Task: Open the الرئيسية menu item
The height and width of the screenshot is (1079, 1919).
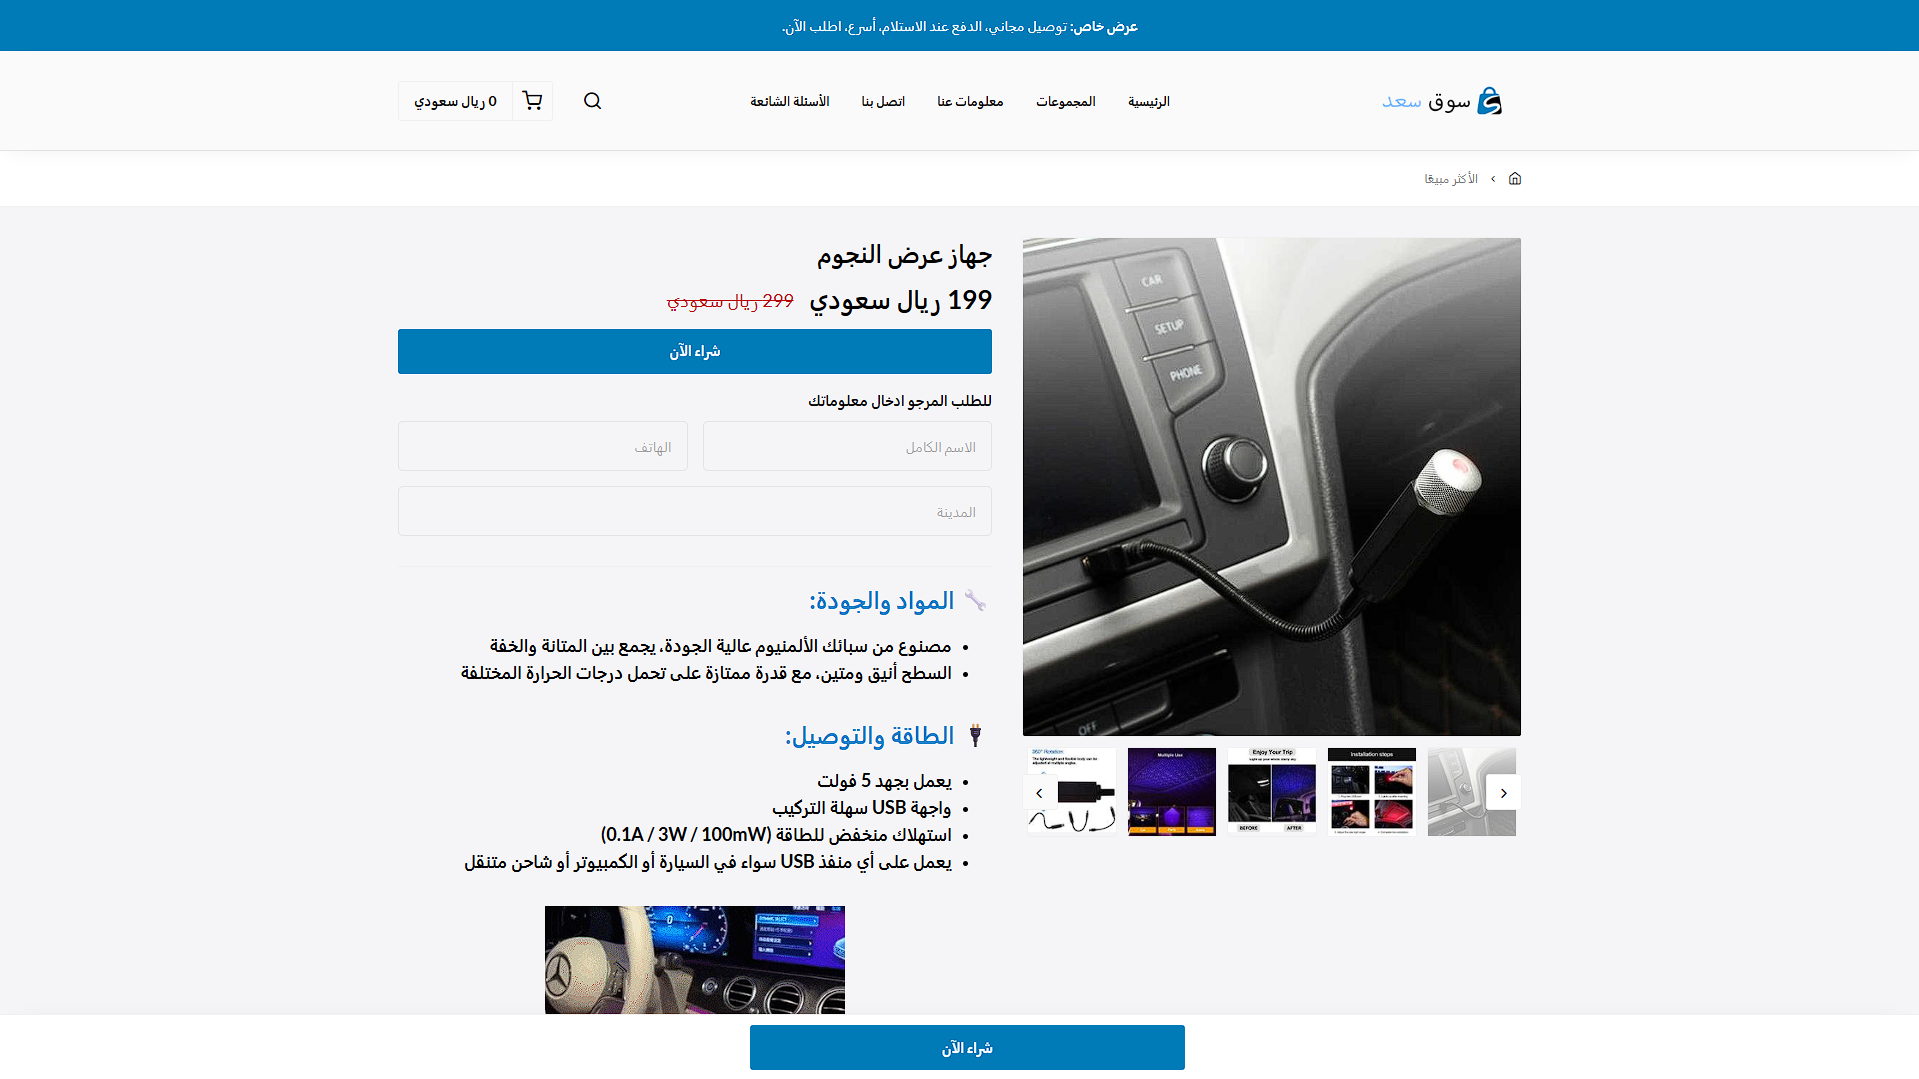Action: tap(1148, 102)
